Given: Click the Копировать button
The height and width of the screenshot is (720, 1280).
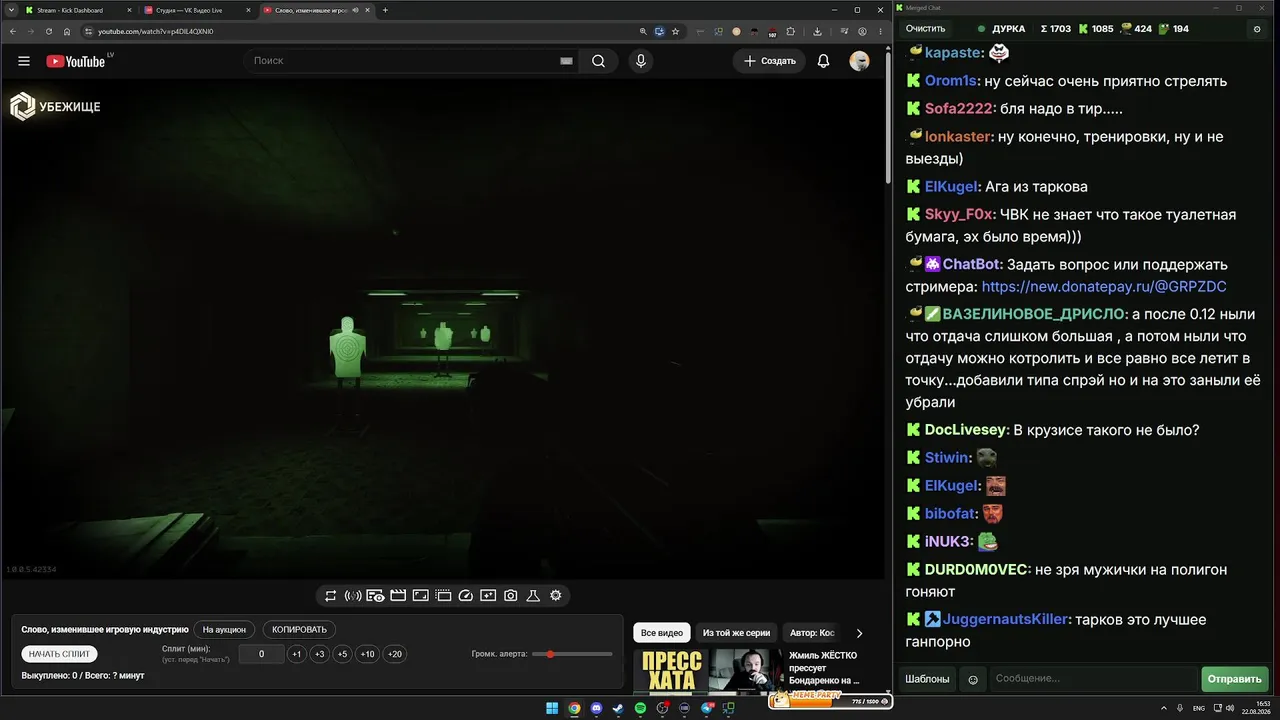Looking at the screenshot, I should coord(300,630).
